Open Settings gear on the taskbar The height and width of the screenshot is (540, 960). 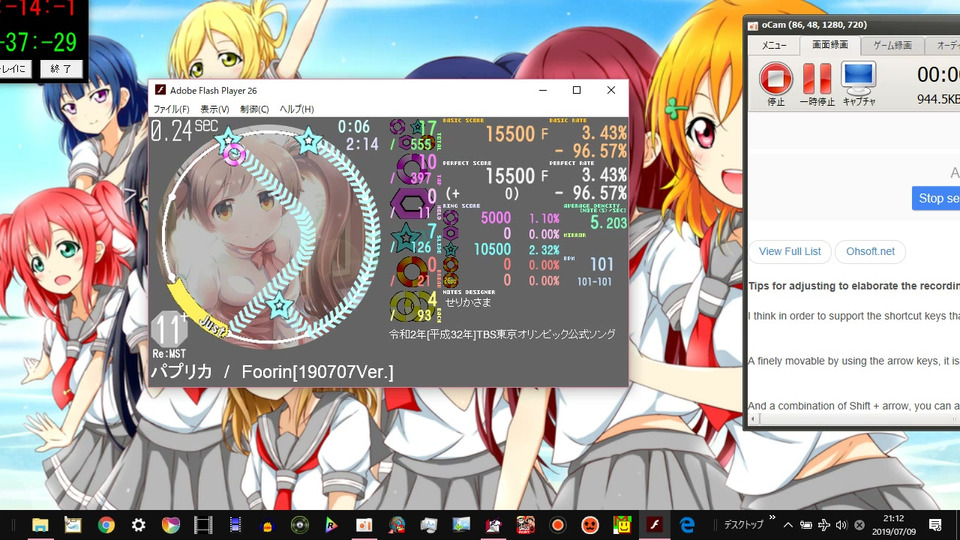[139, 525]
